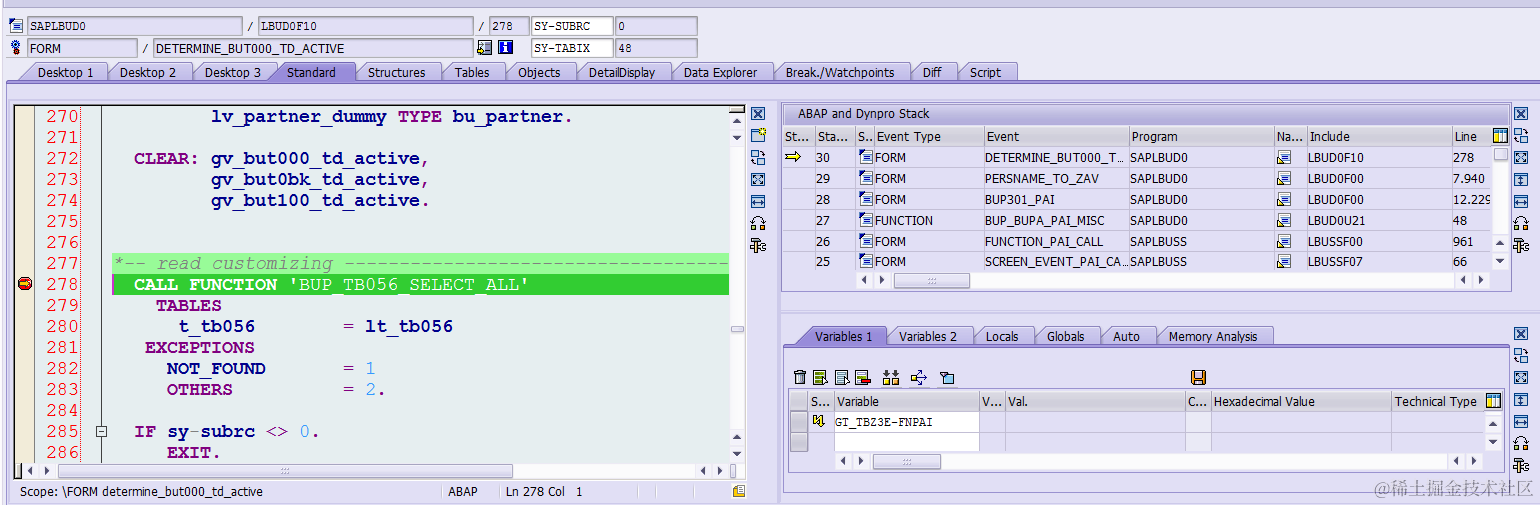This screenshot has width=1540, height=505.
Task: Switch to the Desktop 1 tab
Action: (65, 72)
